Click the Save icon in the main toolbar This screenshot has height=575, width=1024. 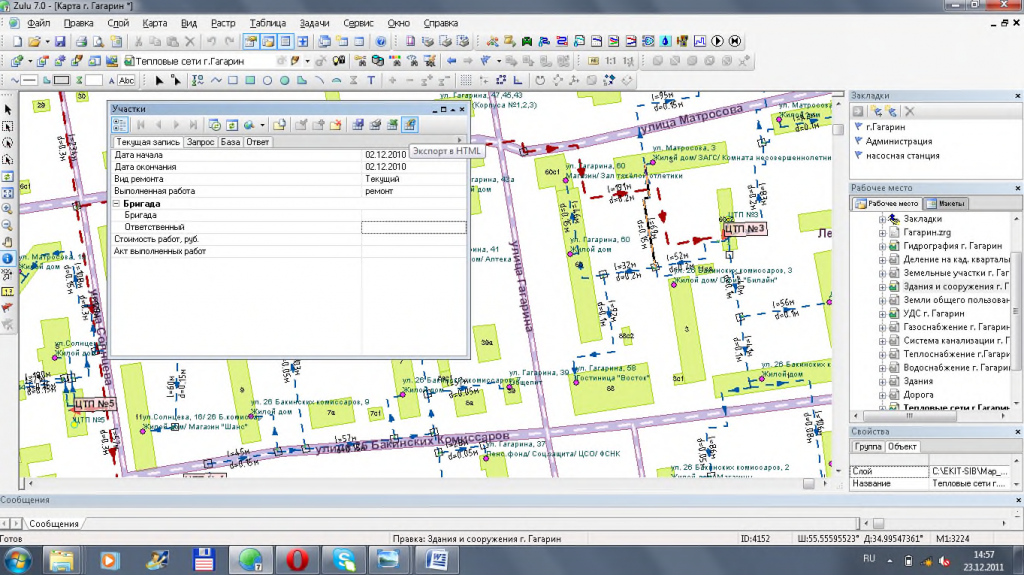(x=60, y=42)
